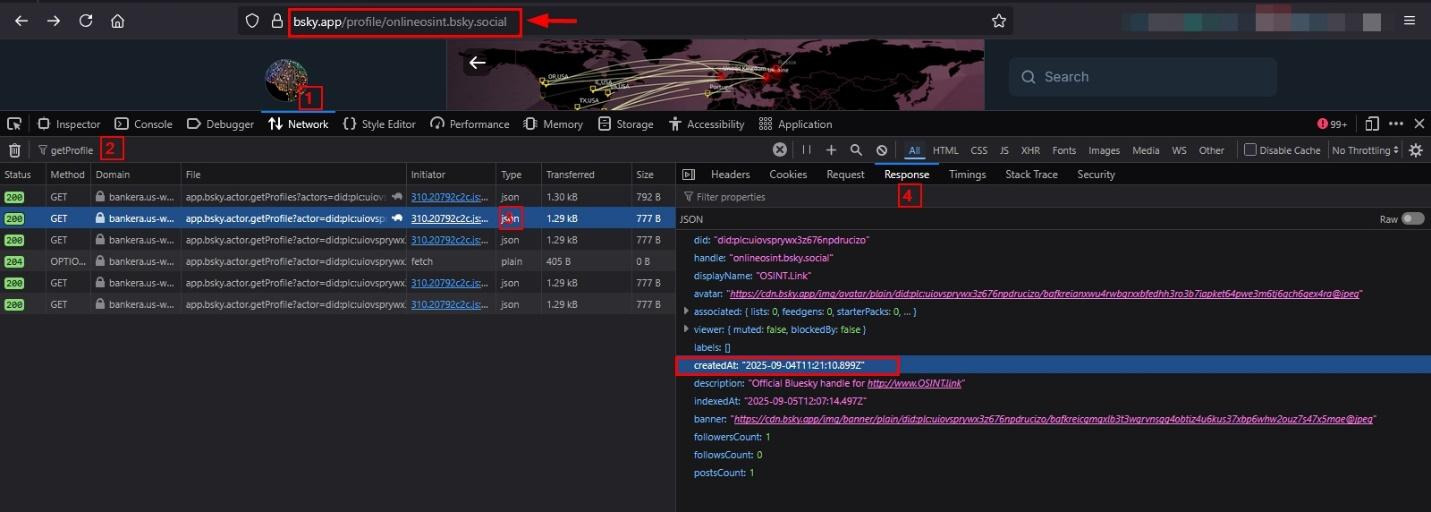Bookmark page with the star icon
Screen dimensions: 1431x512
tap(998, 21)
